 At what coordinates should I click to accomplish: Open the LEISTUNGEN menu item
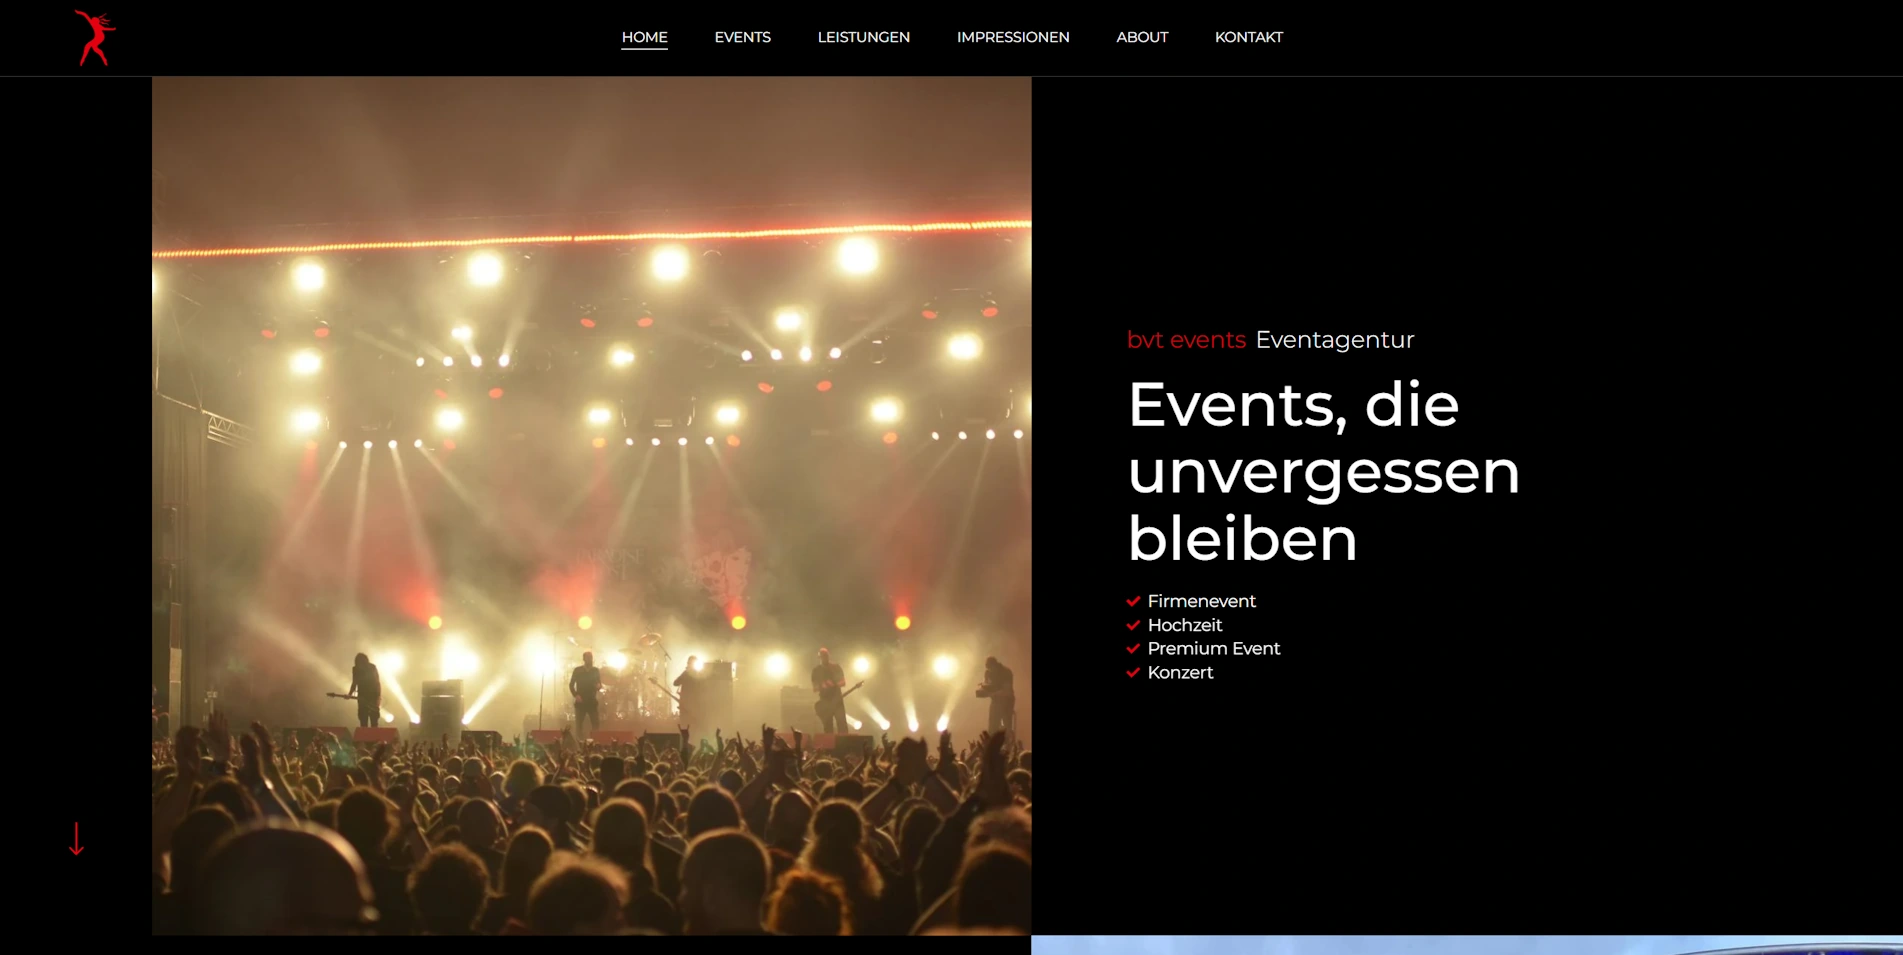coord(864,37)
